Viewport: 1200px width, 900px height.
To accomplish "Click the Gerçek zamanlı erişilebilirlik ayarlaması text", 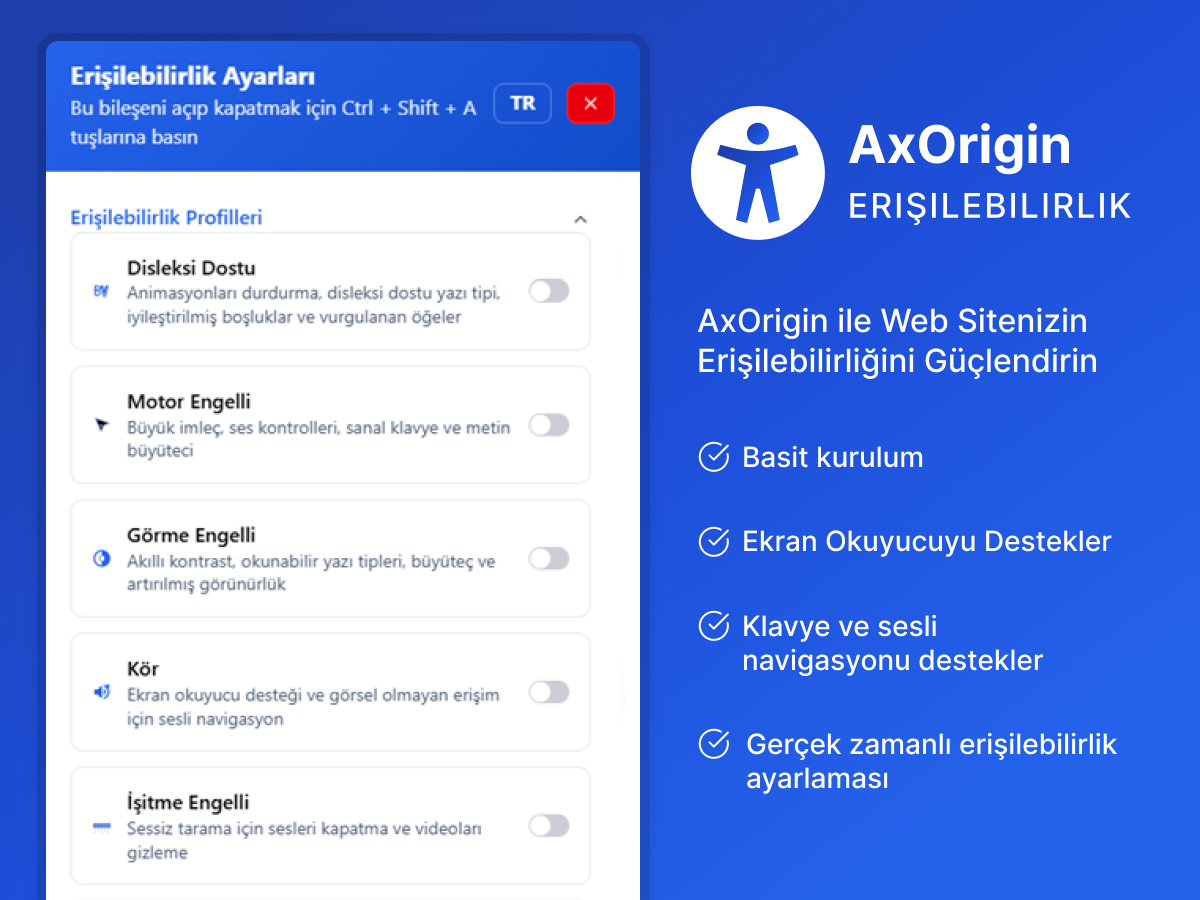I will (932, 761).
